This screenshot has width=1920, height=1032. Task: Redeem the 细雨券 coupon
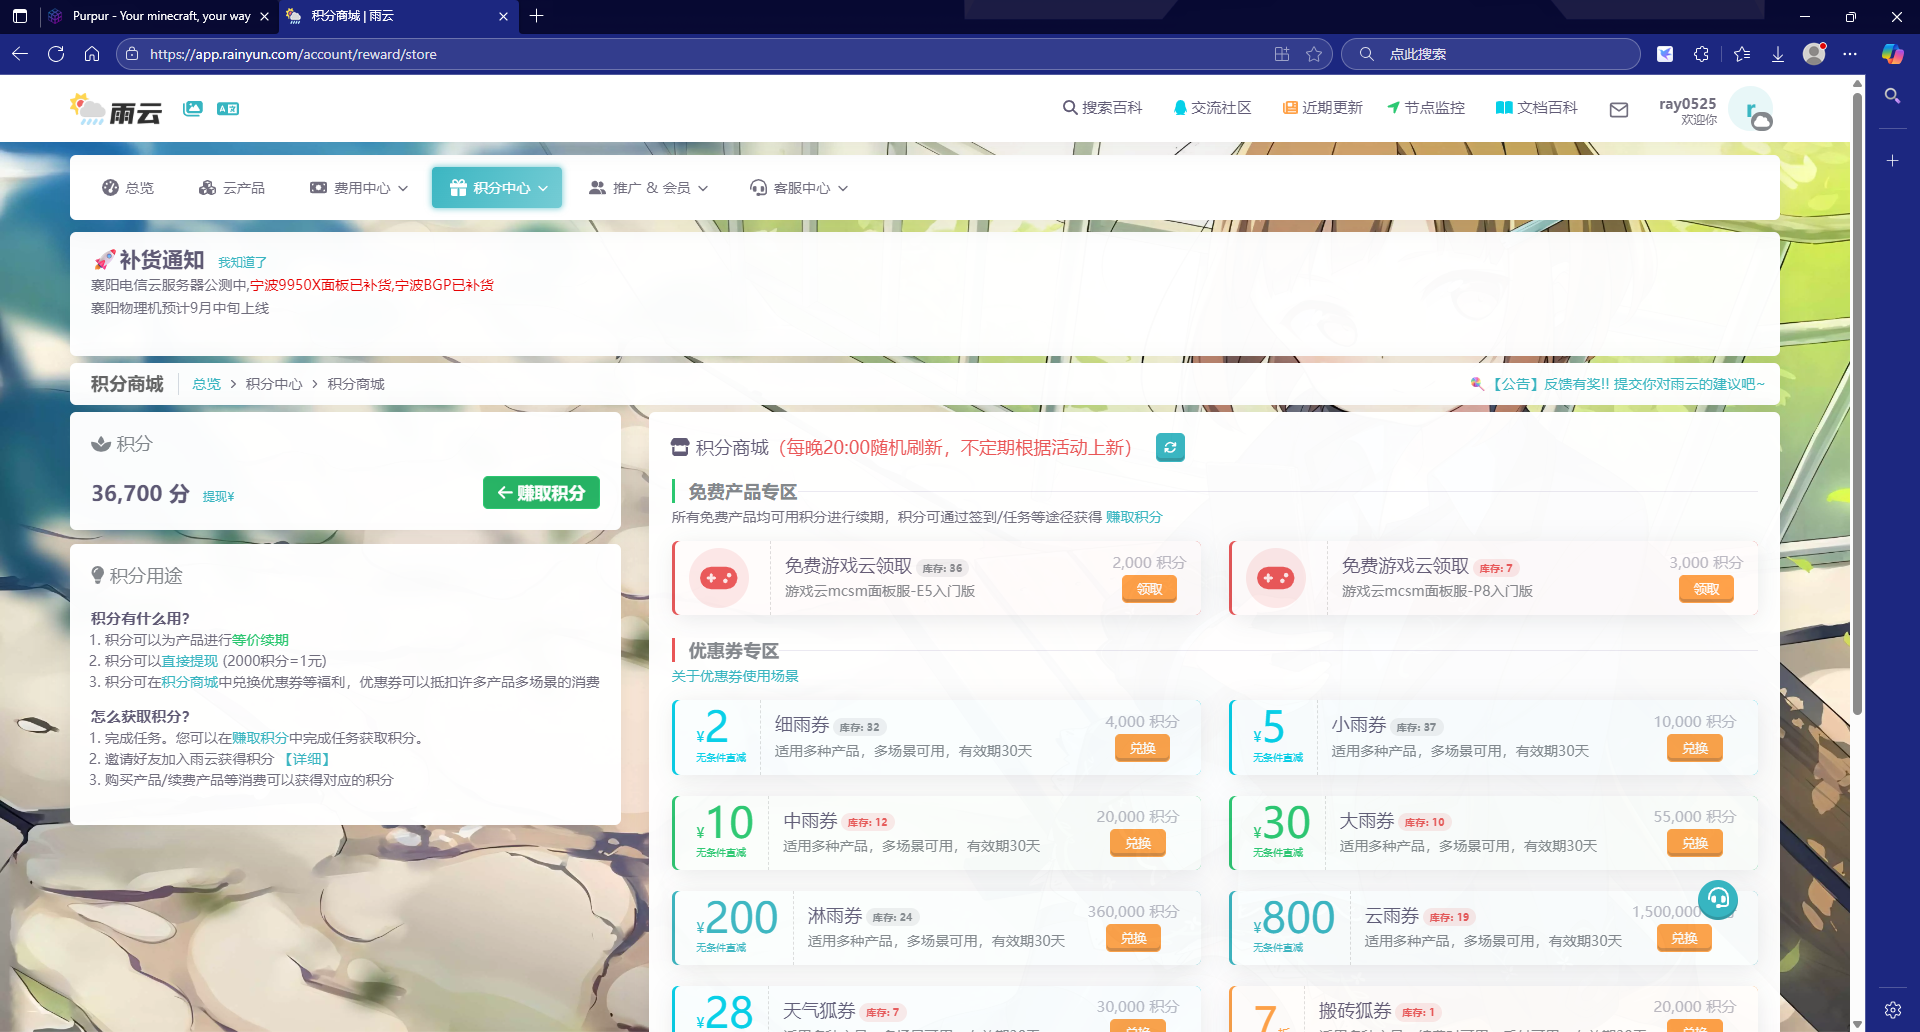coord(1142,748)
